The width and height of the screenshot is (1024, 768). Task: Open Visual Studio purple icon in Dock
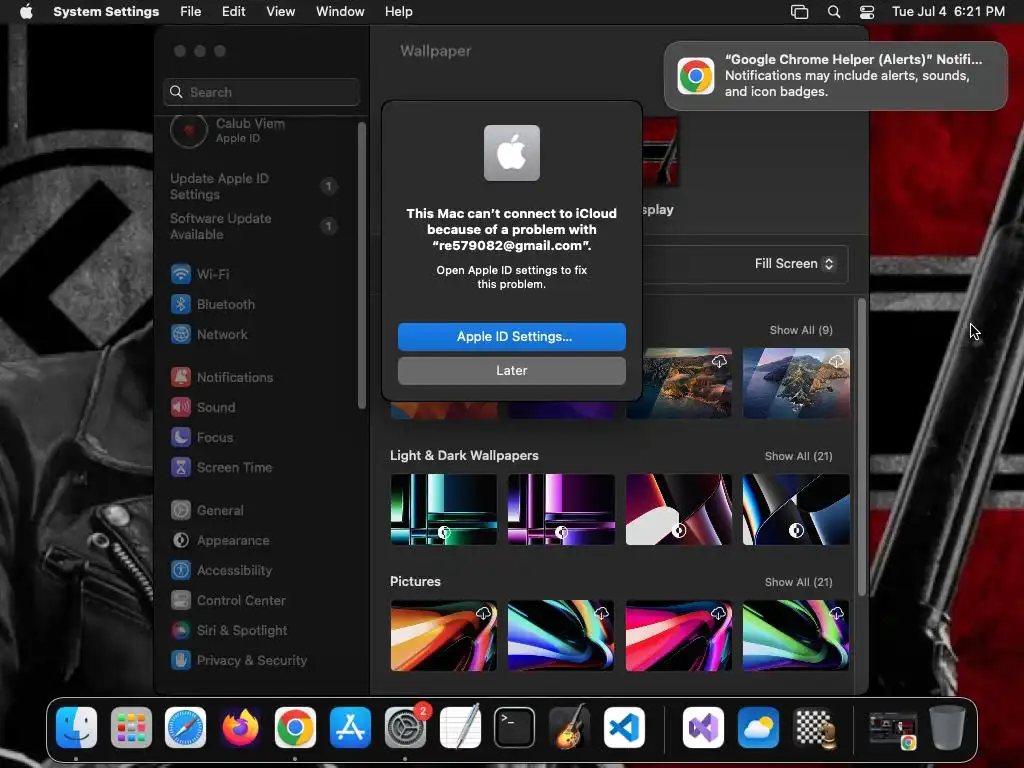click(x=703, y=727)
